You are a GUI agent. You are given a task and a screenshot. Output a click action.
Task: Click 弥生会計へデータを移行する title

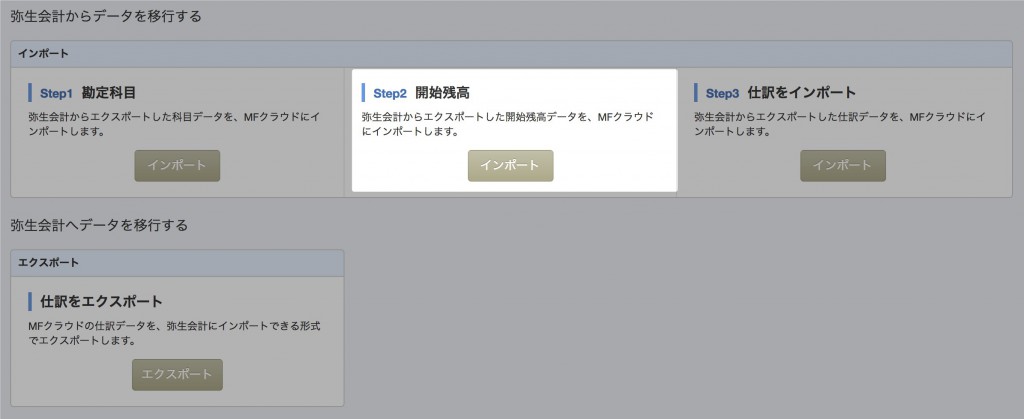point(99,225)
